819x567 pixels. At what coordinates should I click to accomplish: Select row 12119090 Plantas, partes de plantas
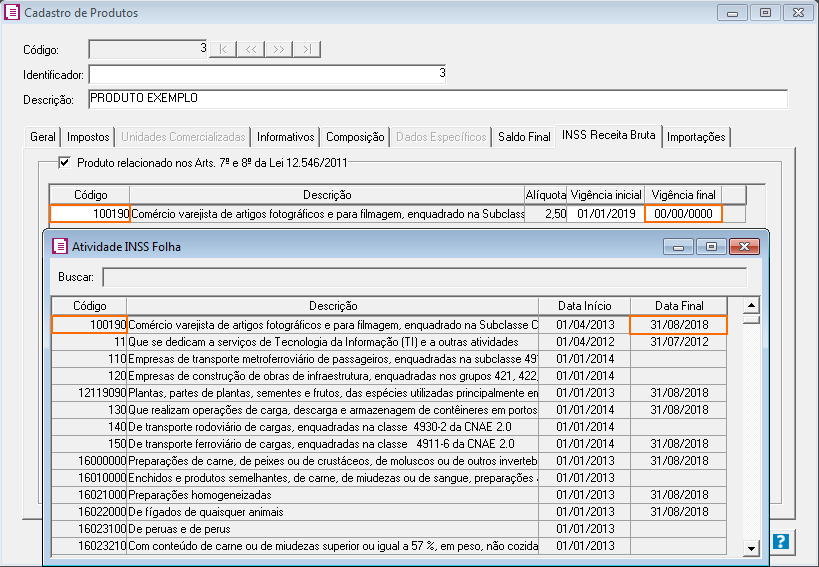point(389,393)
